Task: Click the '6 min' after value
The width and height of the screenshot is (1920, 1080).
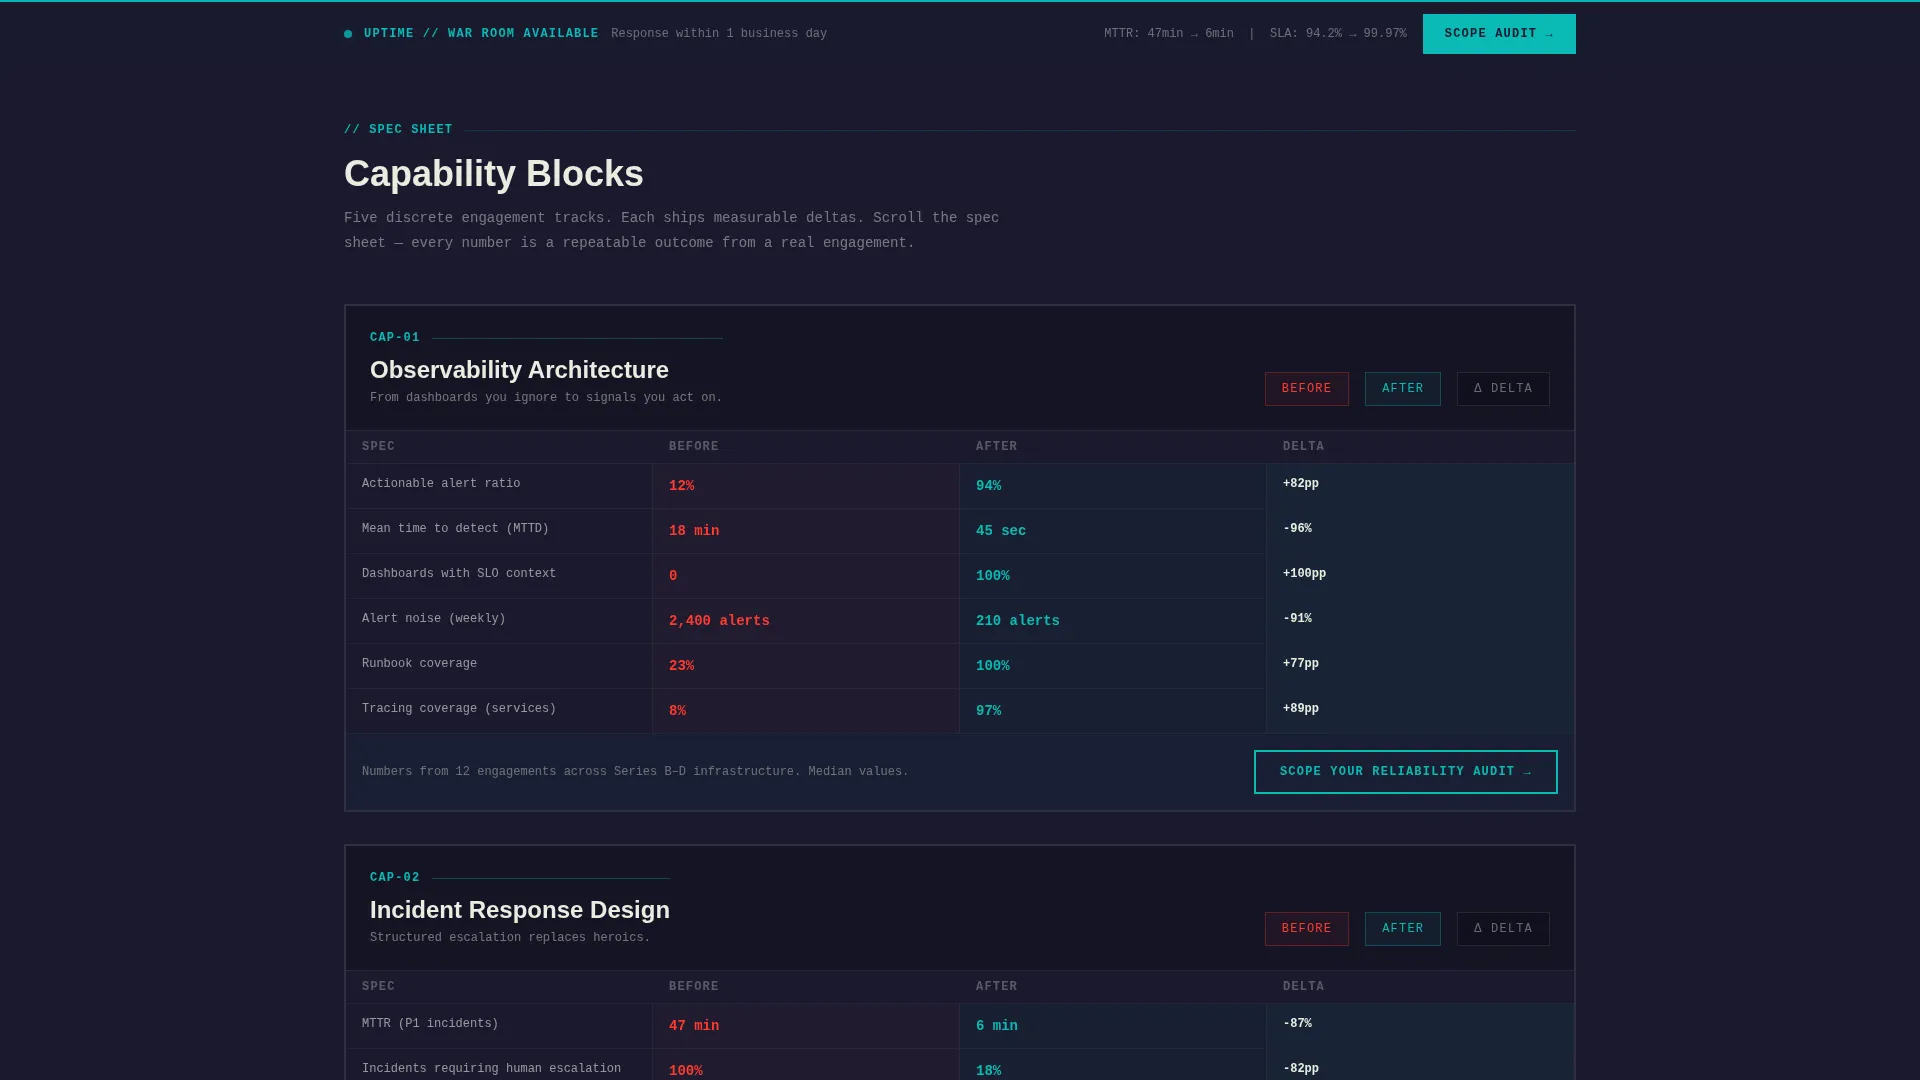Action: tap(997, 1026)
